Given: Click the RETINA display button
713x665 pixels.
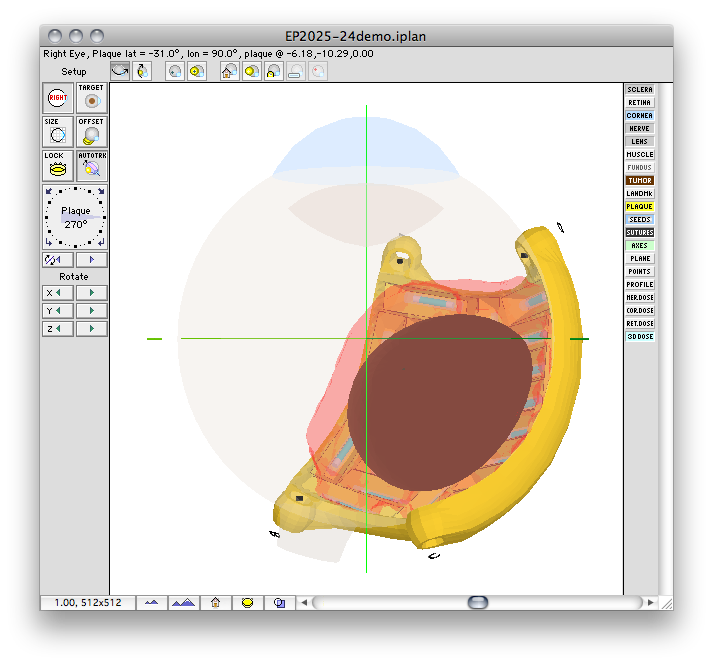Looking at the screenshot, I should tap(639, 103).
